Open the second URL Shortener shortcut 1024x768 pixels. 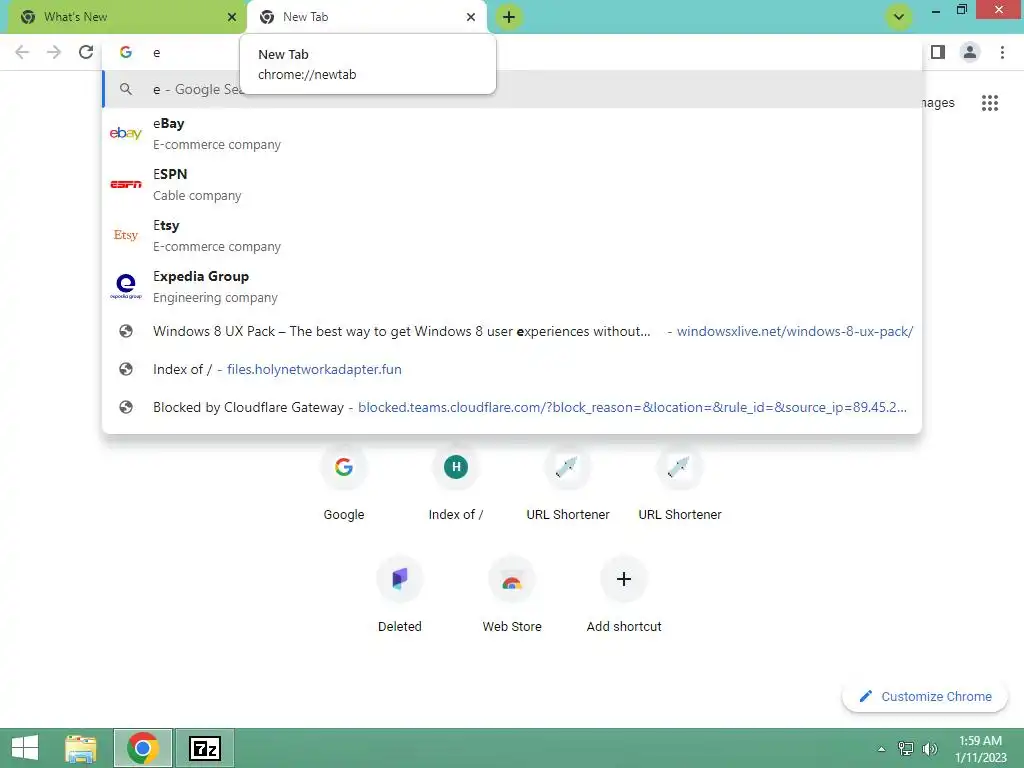[x=680, y=483]
